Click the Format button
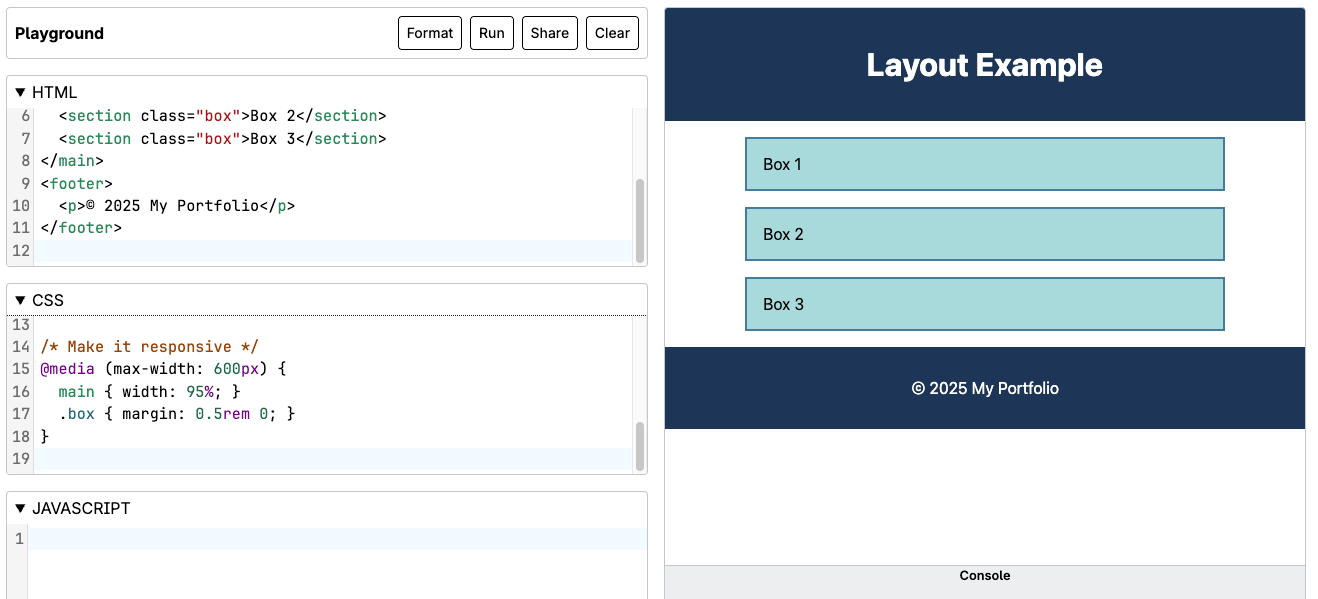1318x599 pixels. tap(430, 33)
